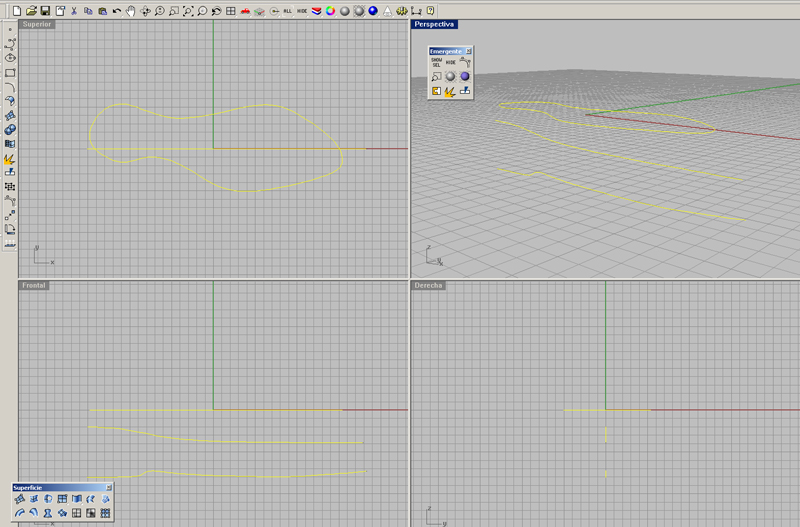Zoom extents of the viewport
800x527 pixels.
coord(188,11)
